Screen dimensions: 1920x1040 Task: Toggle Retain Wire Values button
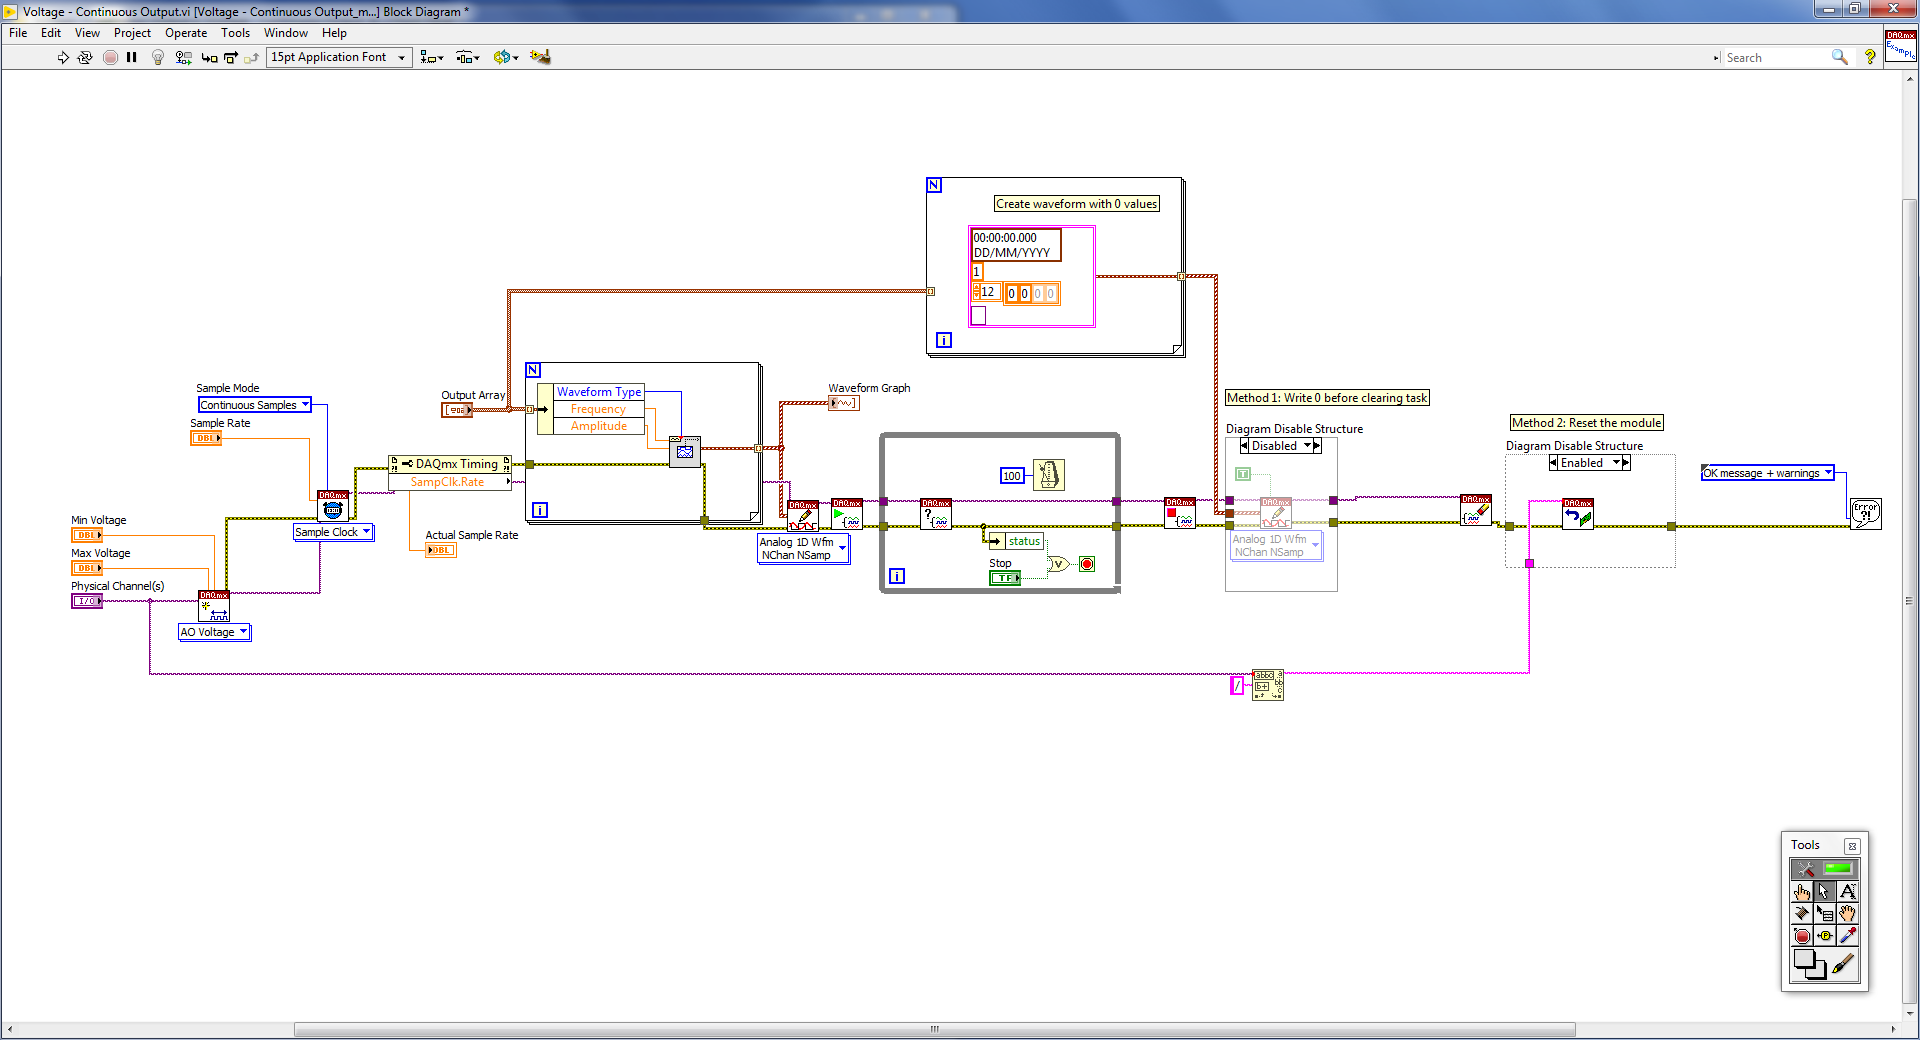(183, 57)
